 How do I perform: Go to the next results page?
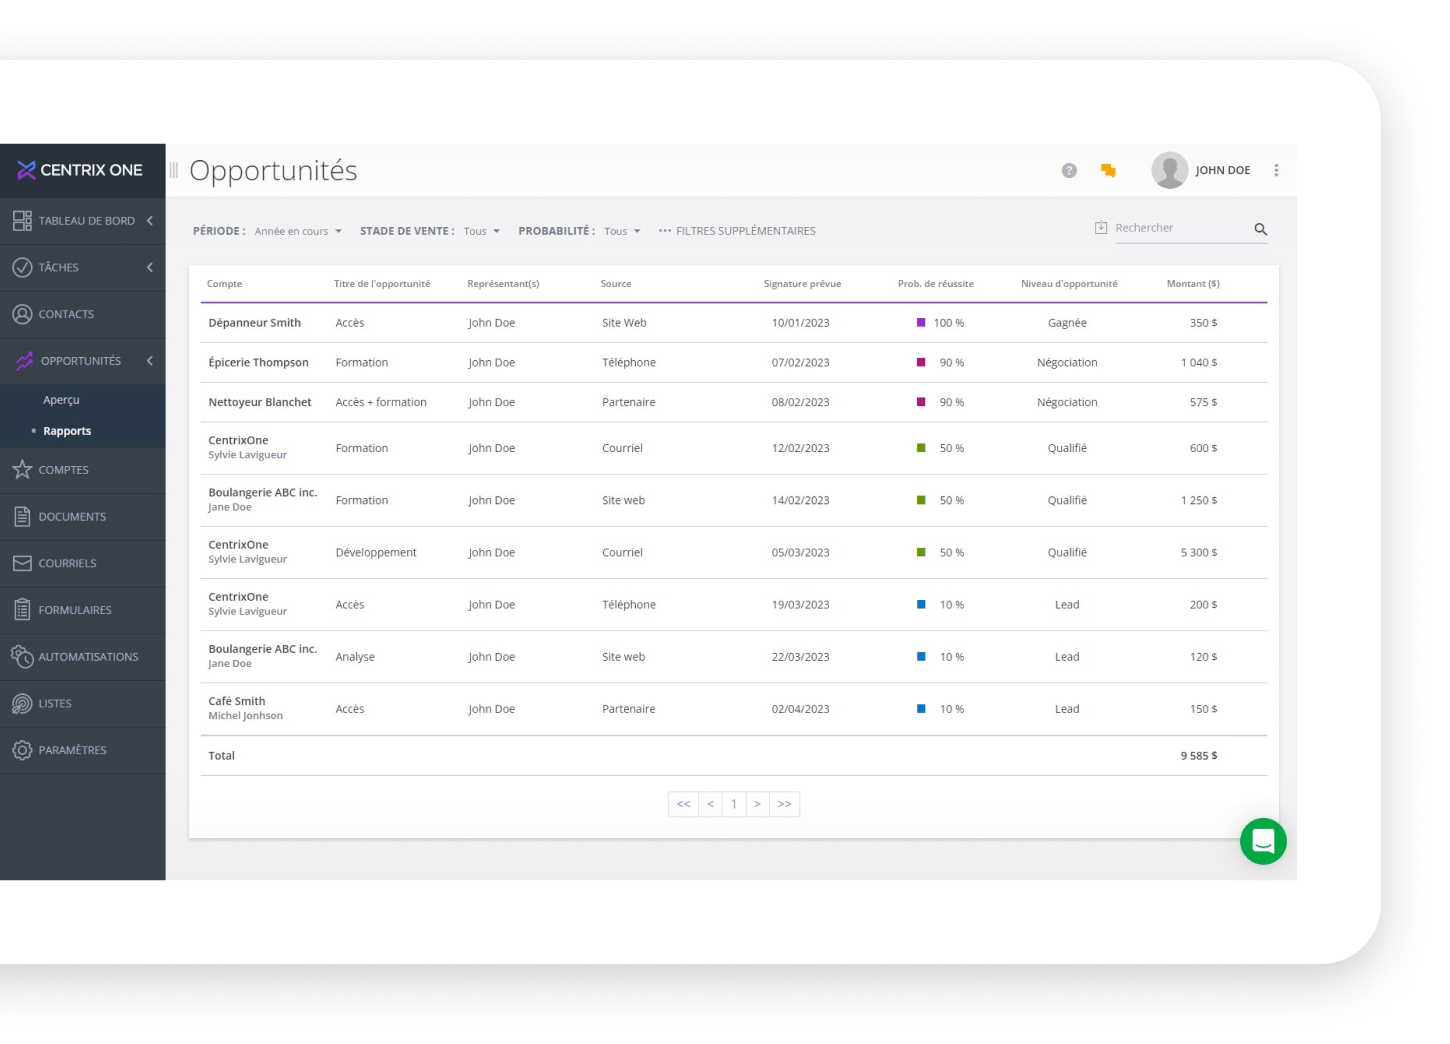[x=758, y=804]
